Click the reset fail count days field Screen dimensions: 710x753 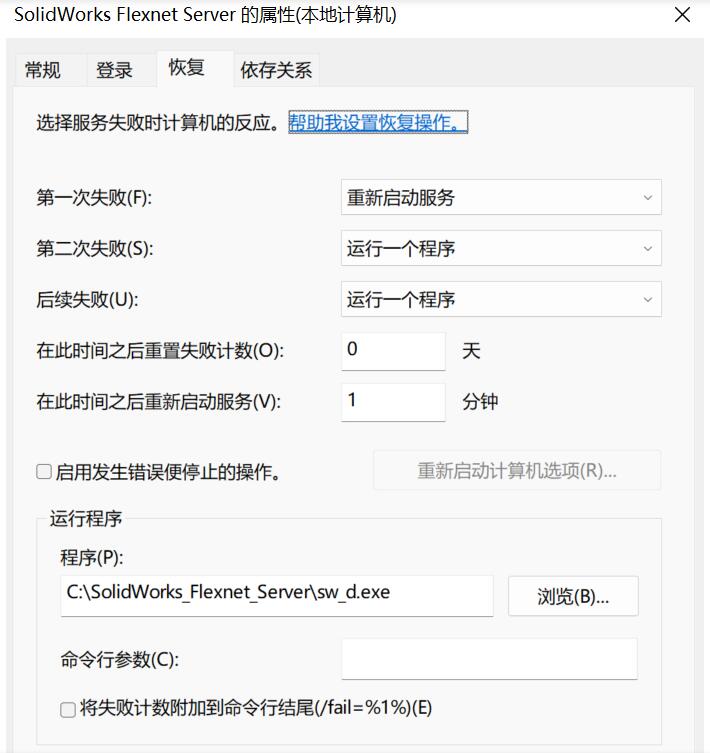point(393,350)
